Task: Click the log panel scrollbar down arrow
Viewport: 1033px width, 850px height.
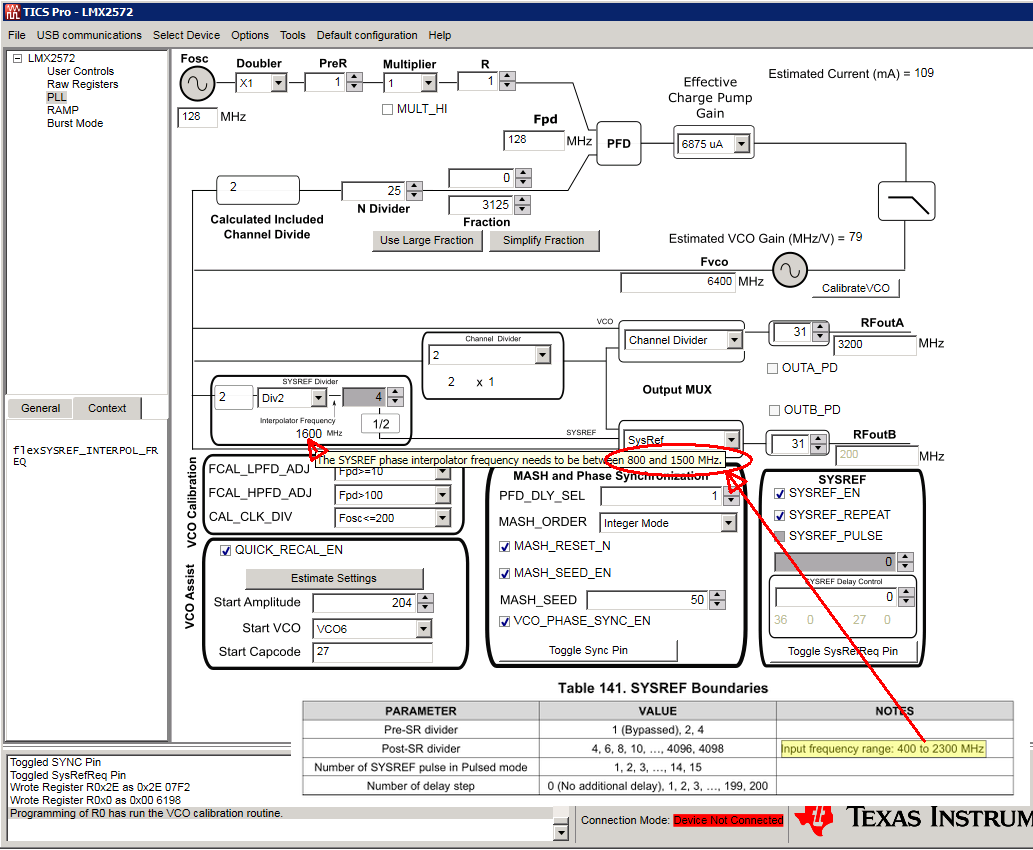Action: click(561, 833)
